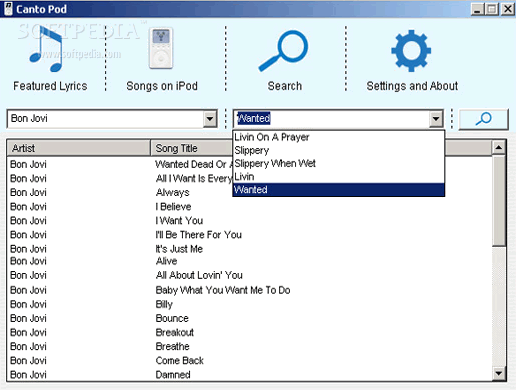516x390 pixels.
Task: Select the 'I Believe' song row
Action: tap(249, 207)
